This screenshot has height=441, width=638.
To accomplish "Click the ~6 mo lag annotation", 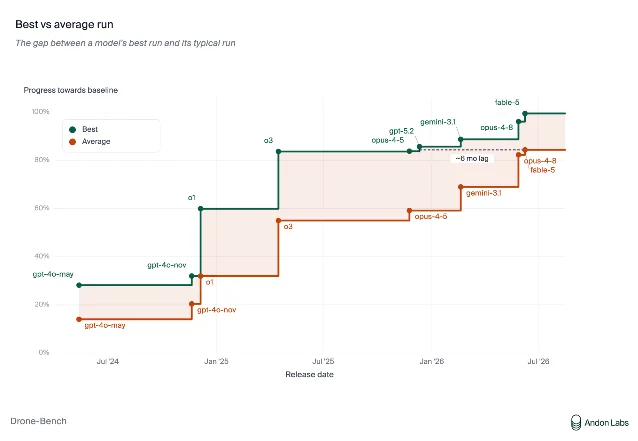I will [x=472, y=158].
